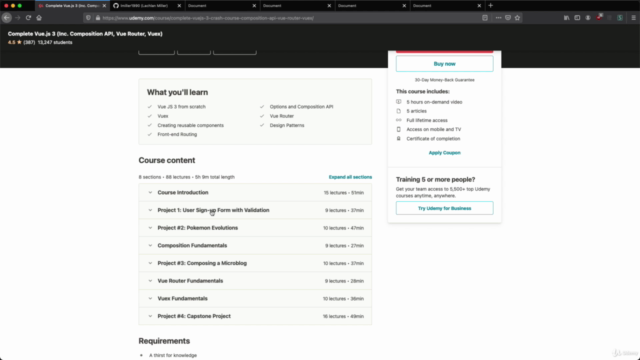
Task: Click 'Full lifetime access' text
Action: click(427, 120)
